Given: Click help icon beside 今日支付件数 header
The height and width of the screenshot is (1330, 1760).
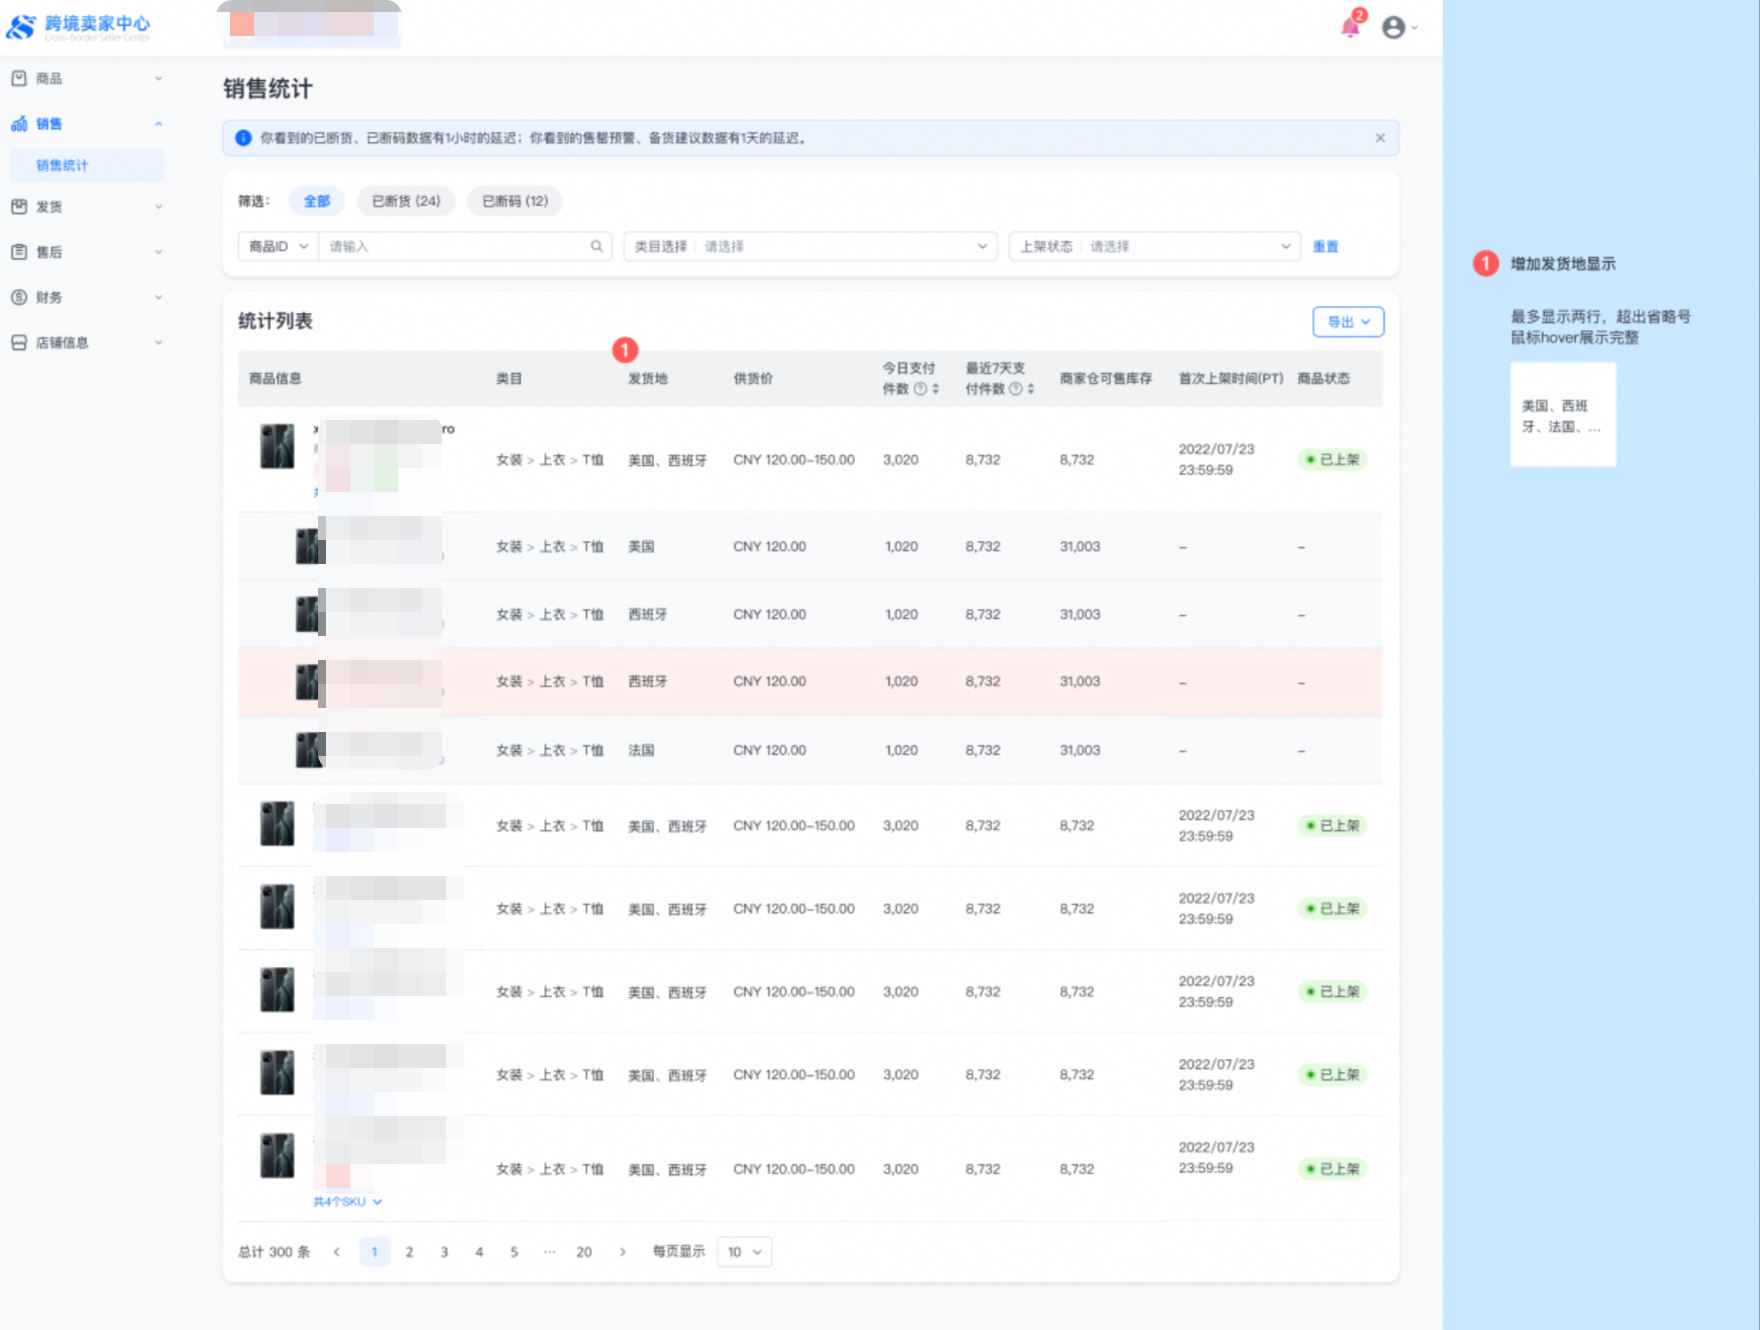Looking at the screenshot, I should [920, 389].
